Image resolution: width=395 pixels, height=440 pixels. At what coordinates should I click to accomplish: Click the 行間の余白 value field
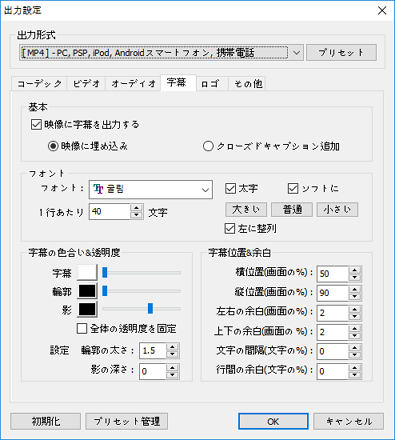[x=332, y=371]
